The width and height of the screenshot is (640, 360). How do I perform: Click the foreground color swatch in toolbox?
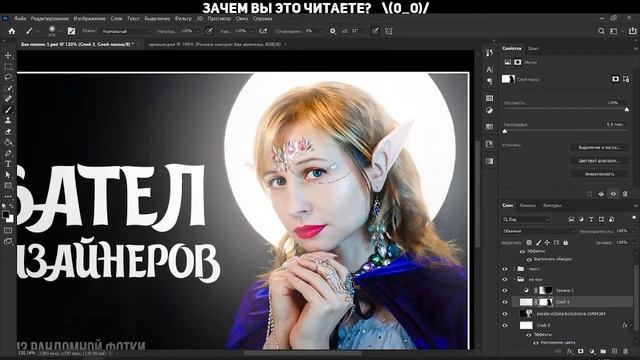tap(6, 214)
